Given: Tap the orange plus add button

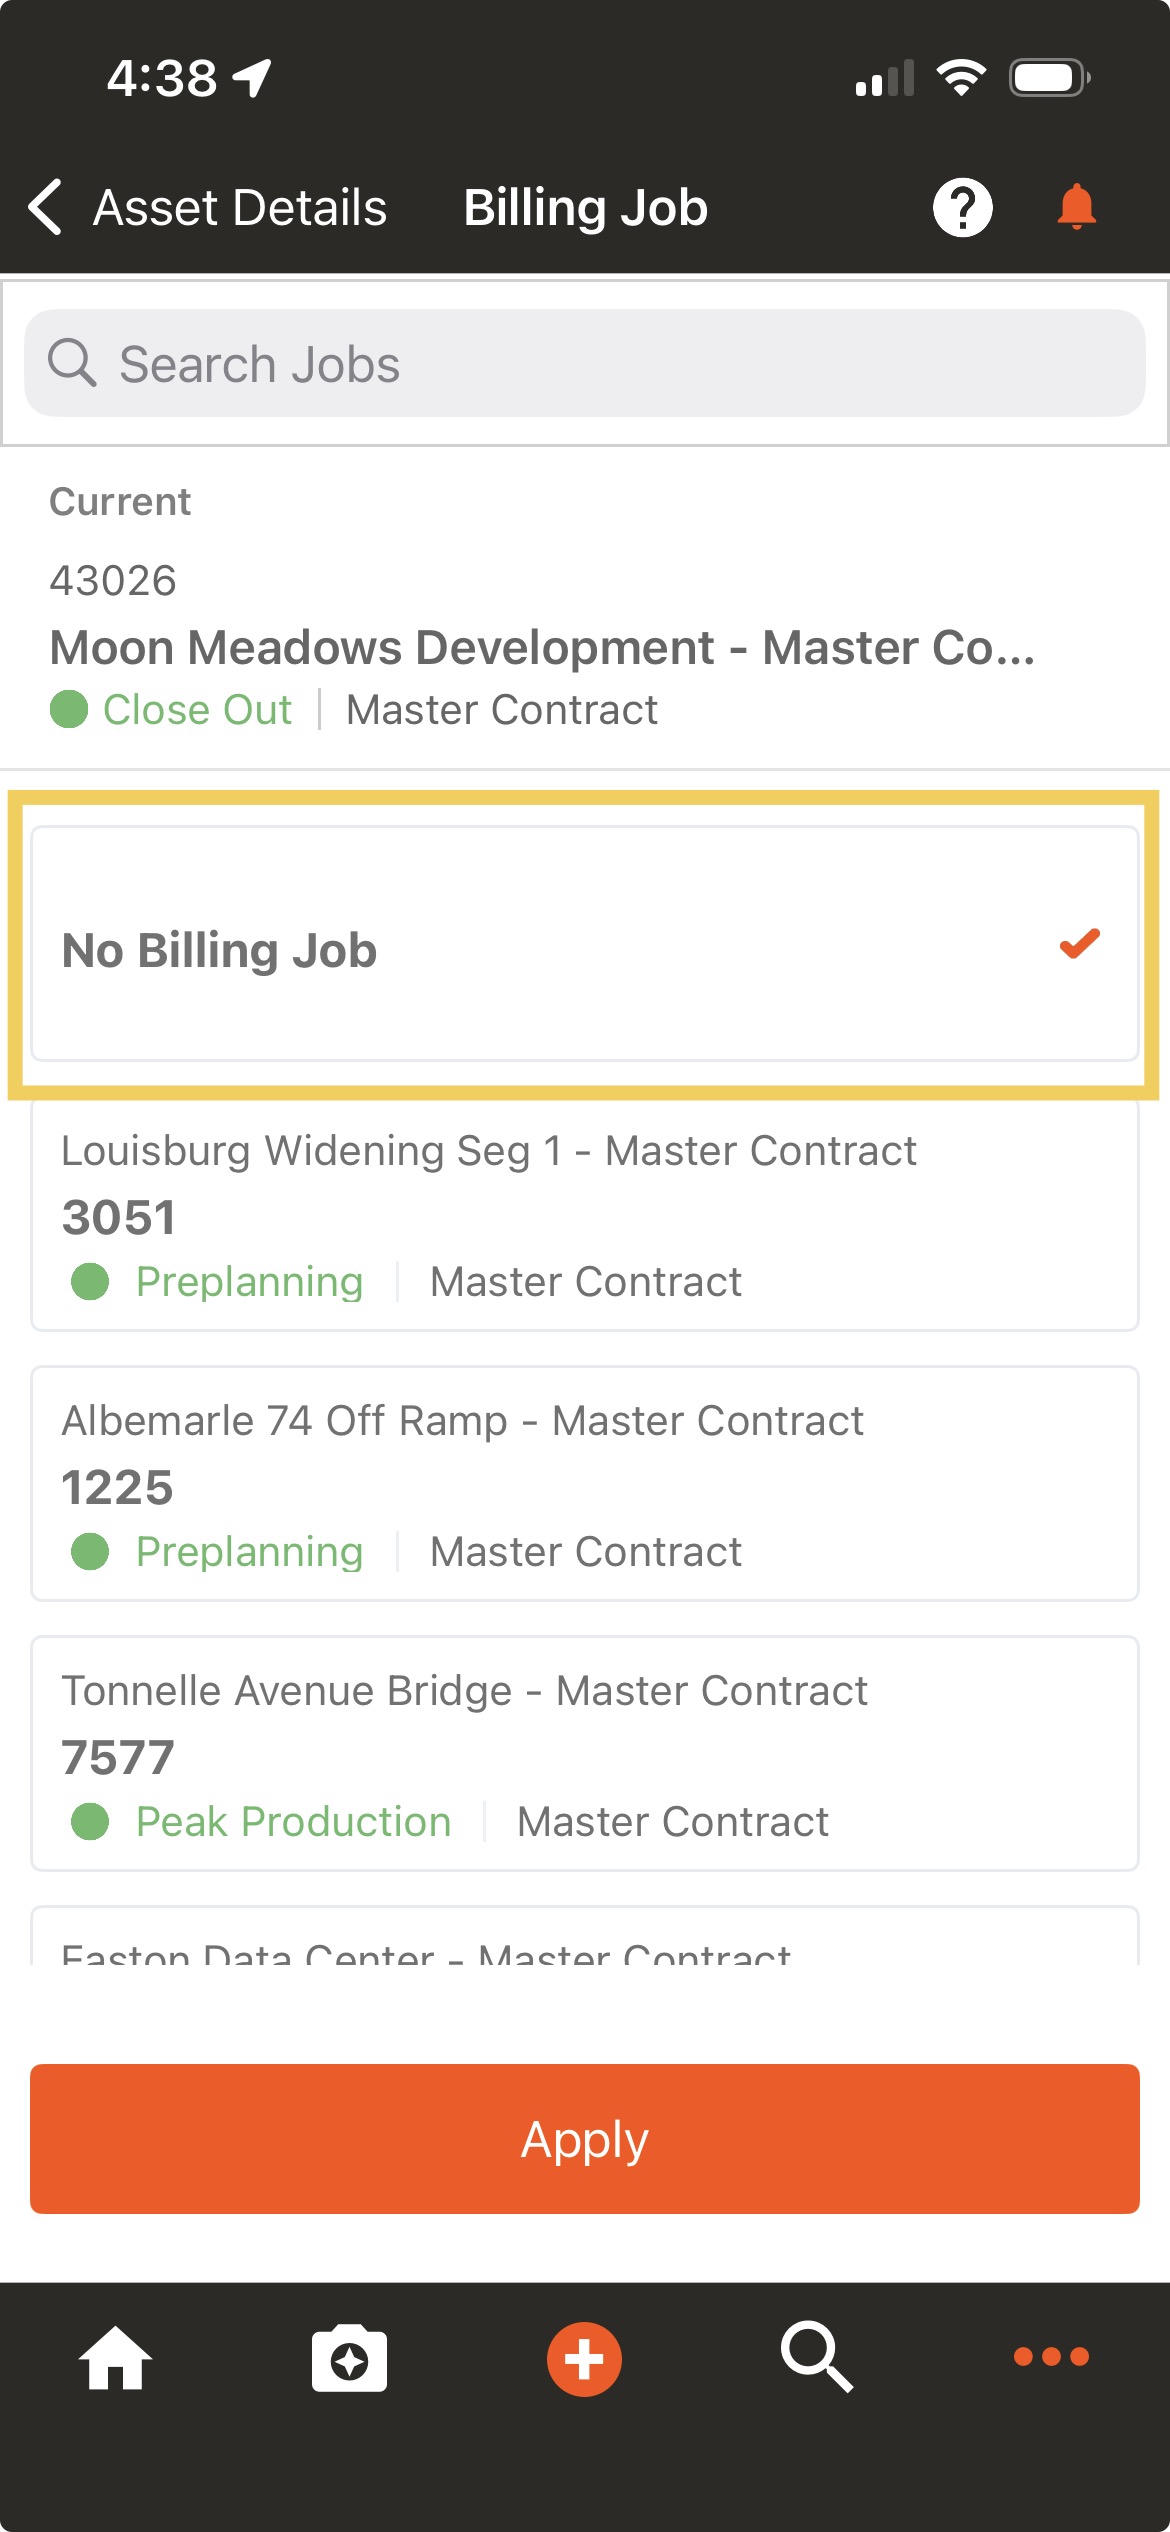Looking at the screenshot, I should click(x=584, y=2359).
